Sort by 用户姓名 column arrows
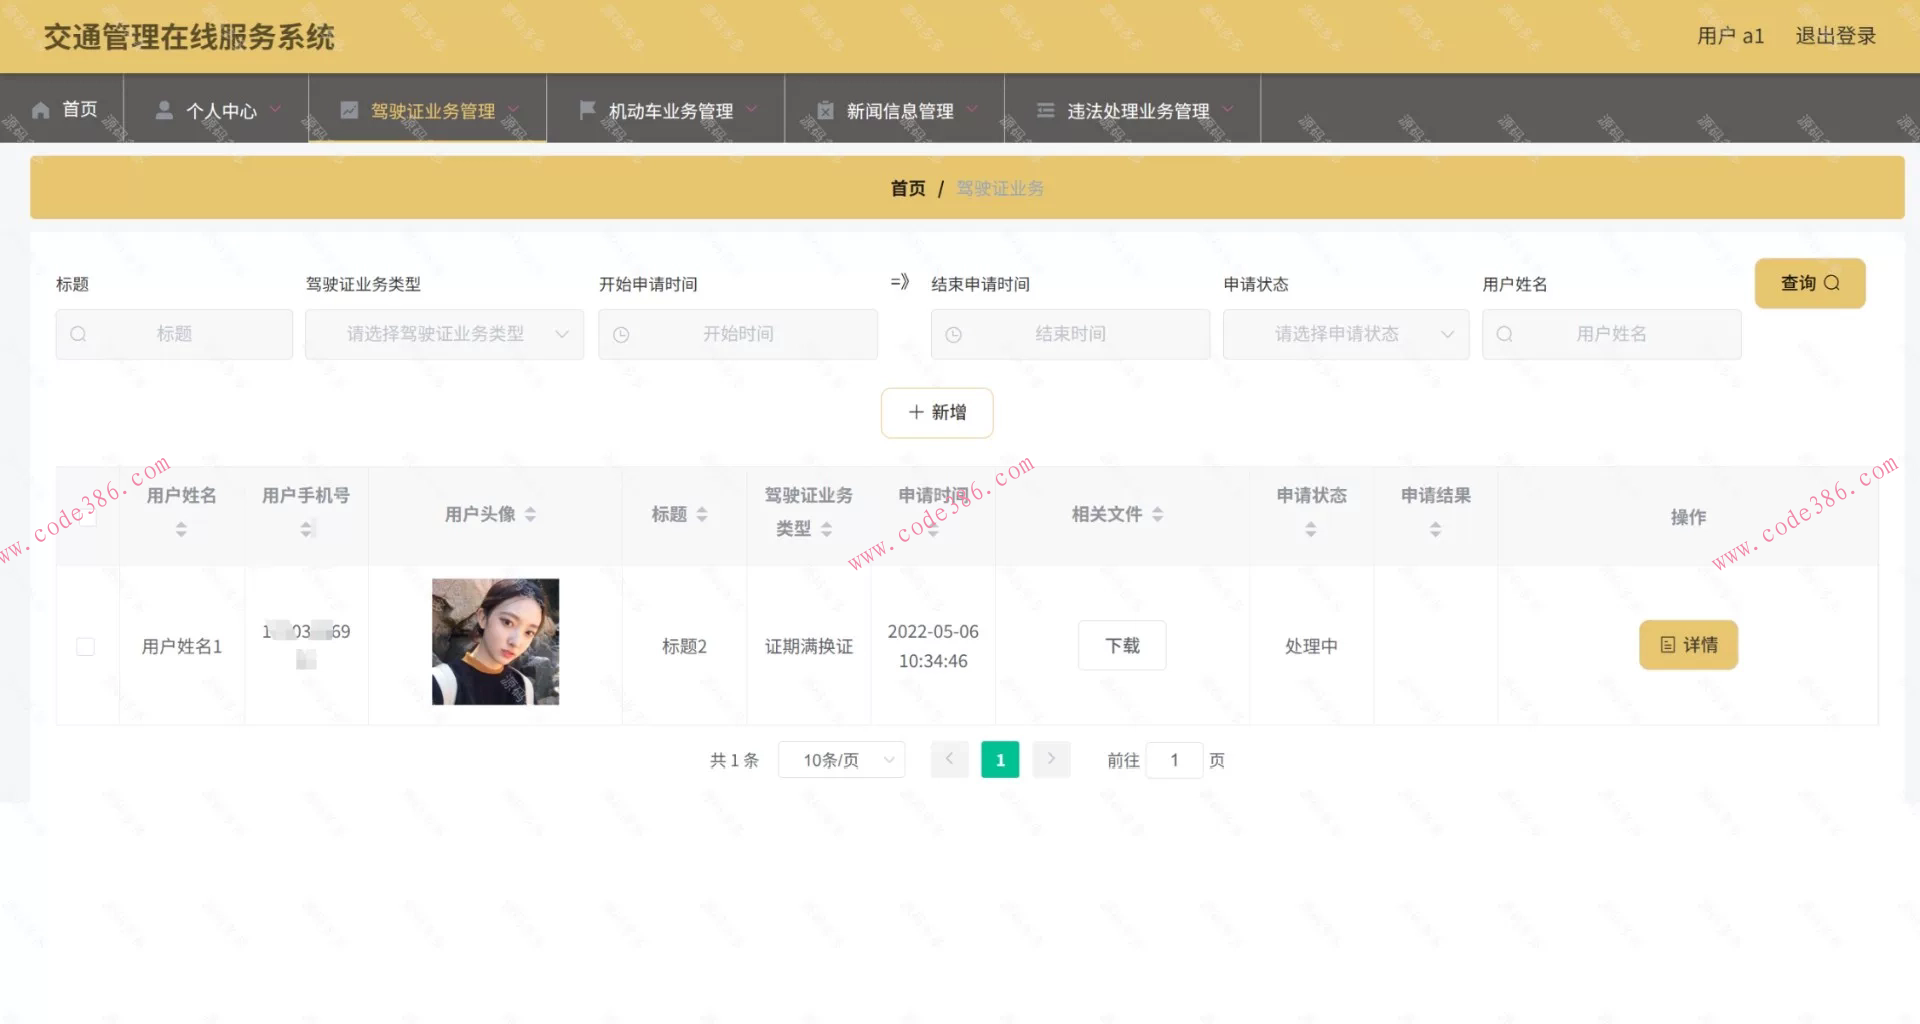Image resolution: width=1920 pixels, height=1024 pixels. tap(181, 529)
